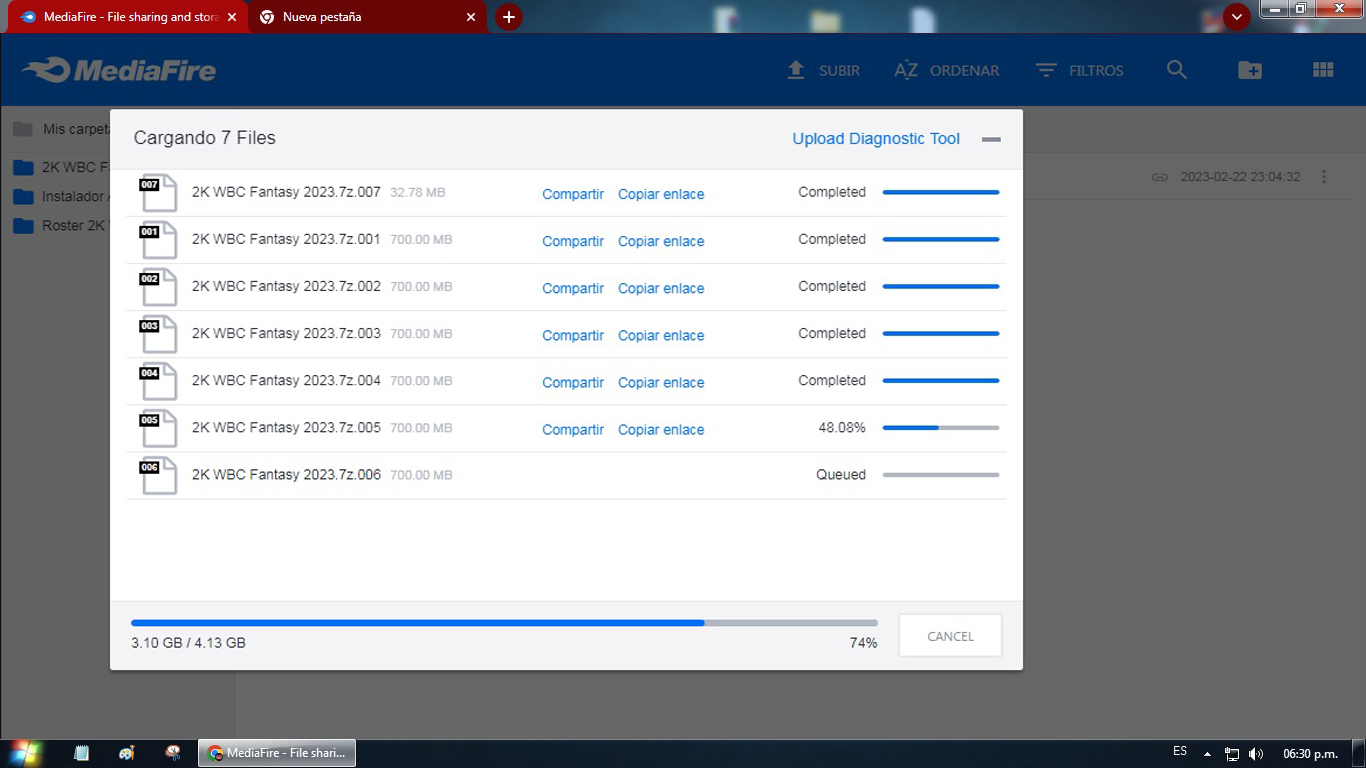The height and width of the screenshot is (768, 1366).
Task: Click the network tray icon
Action: pyautogui.click(x=1232, y=754)
